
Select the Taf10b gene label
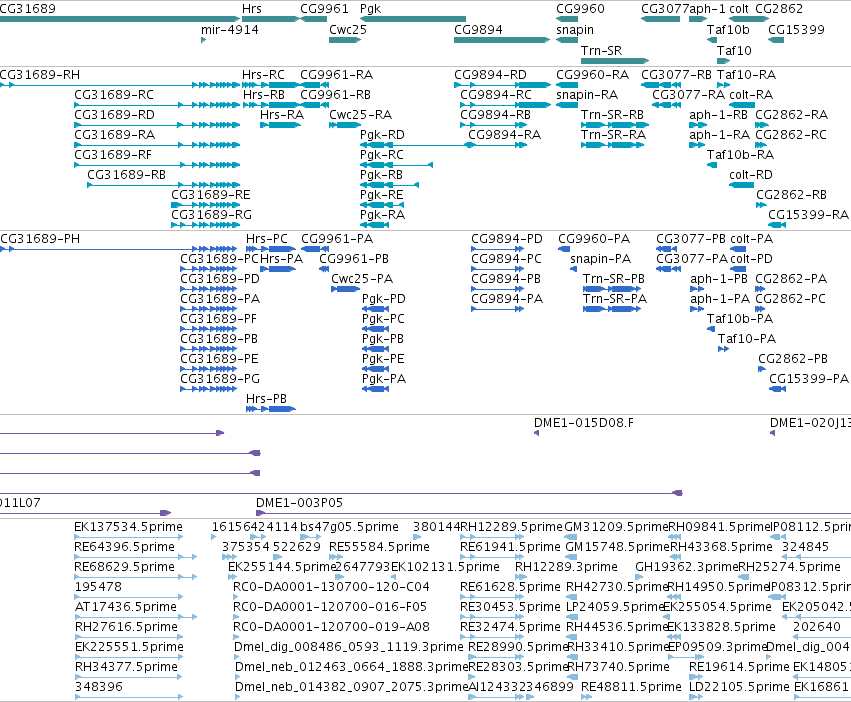(728, 30)
